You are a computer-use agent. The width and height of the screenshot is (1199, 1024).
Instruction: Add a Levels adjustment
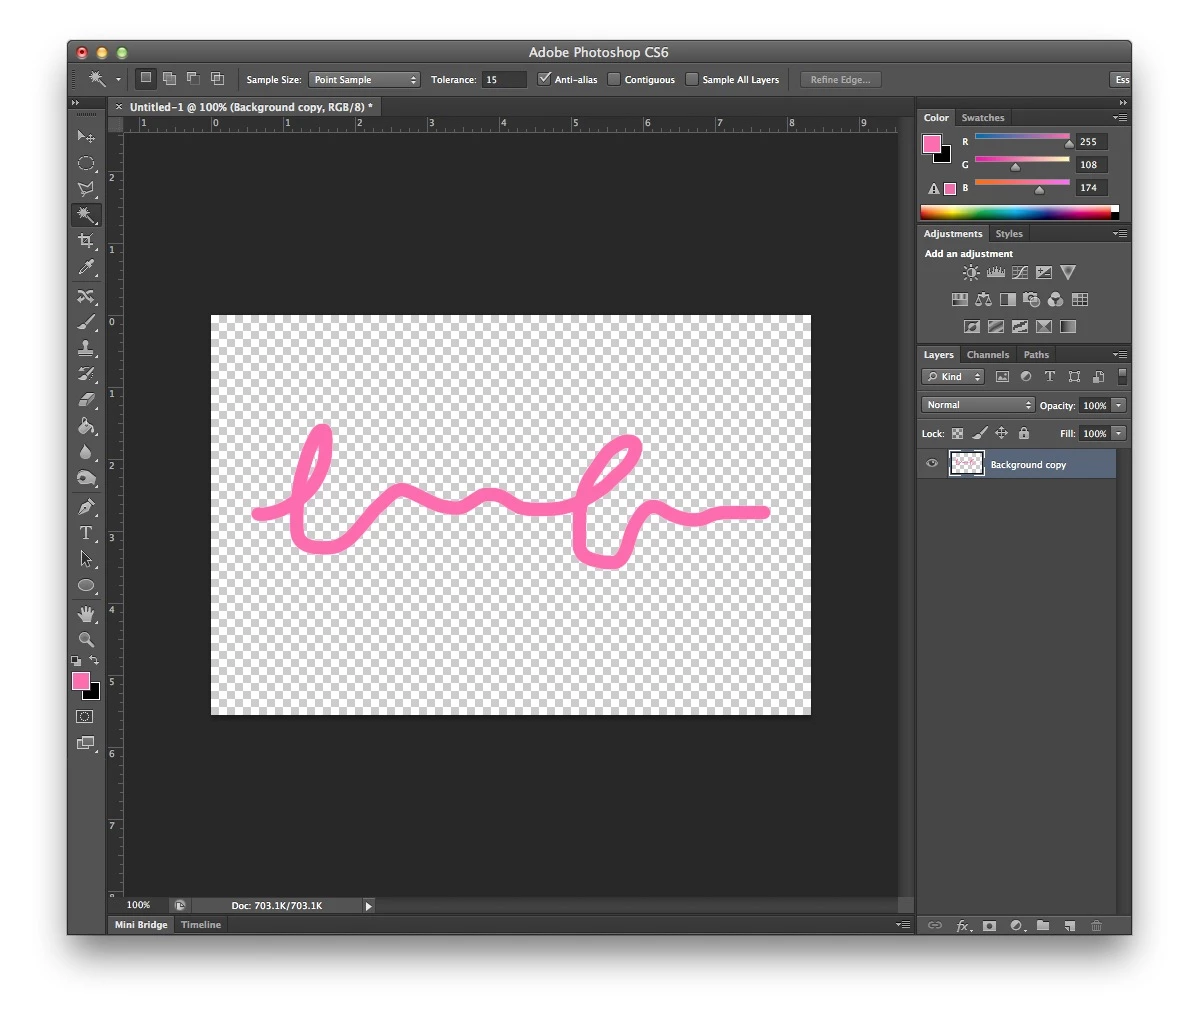point(996,272)
